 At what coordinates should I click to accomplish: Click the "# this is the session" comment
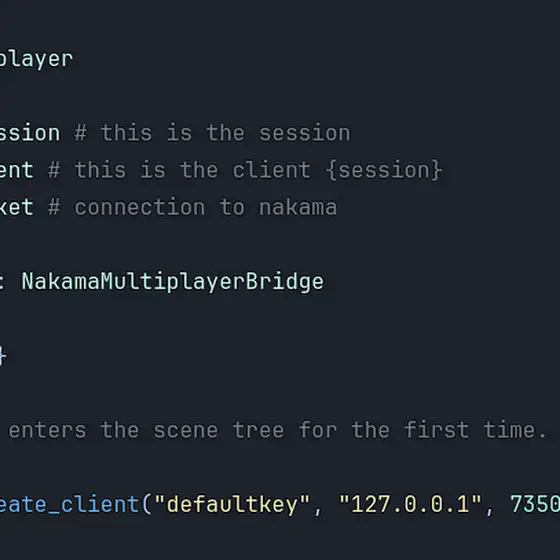point(212,133)
